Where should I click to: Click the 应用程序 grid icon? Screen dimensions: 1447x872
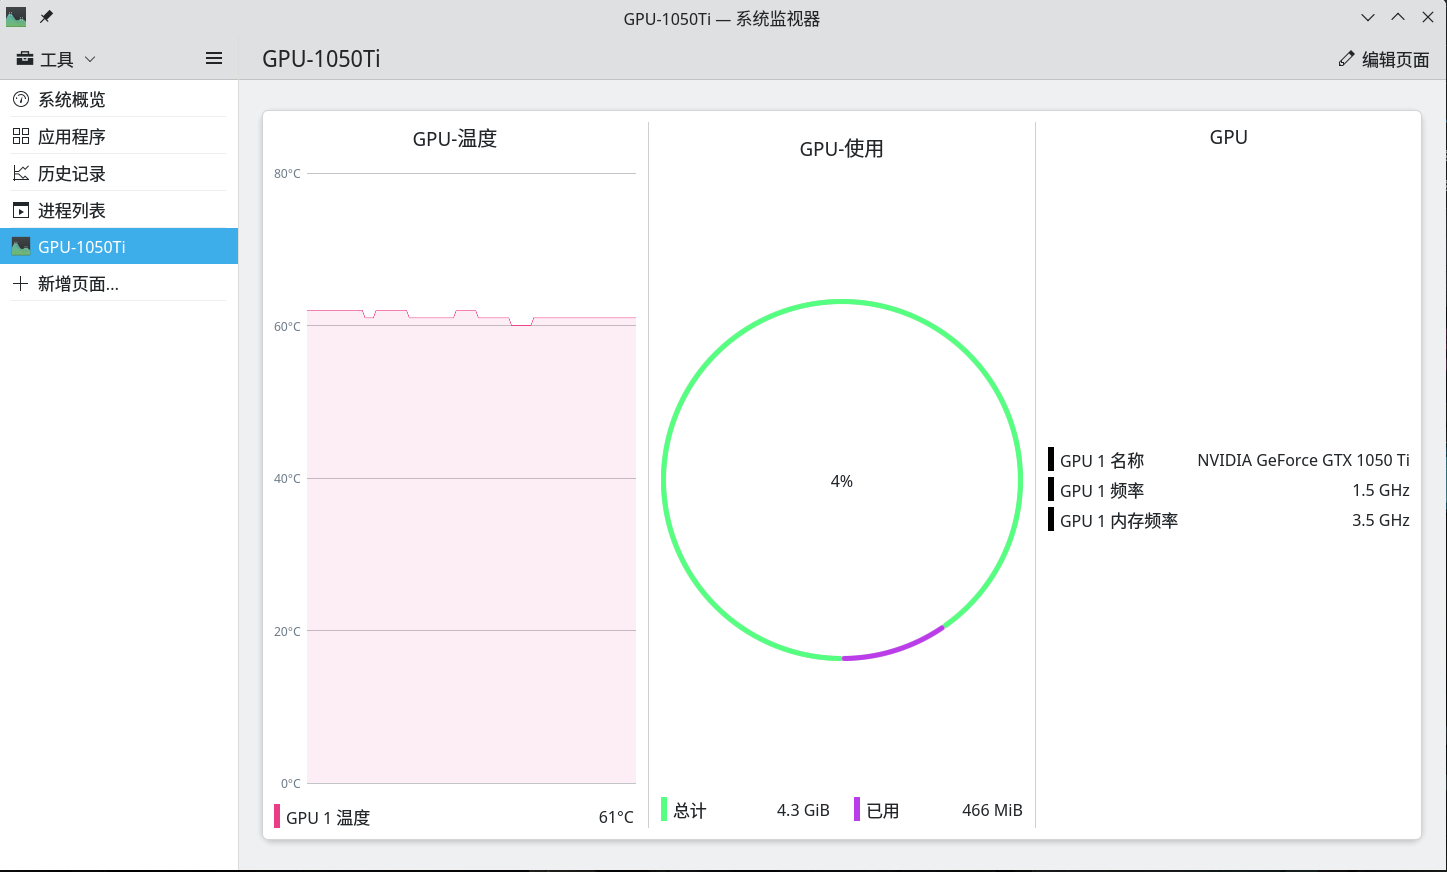(x=21, y=136)
